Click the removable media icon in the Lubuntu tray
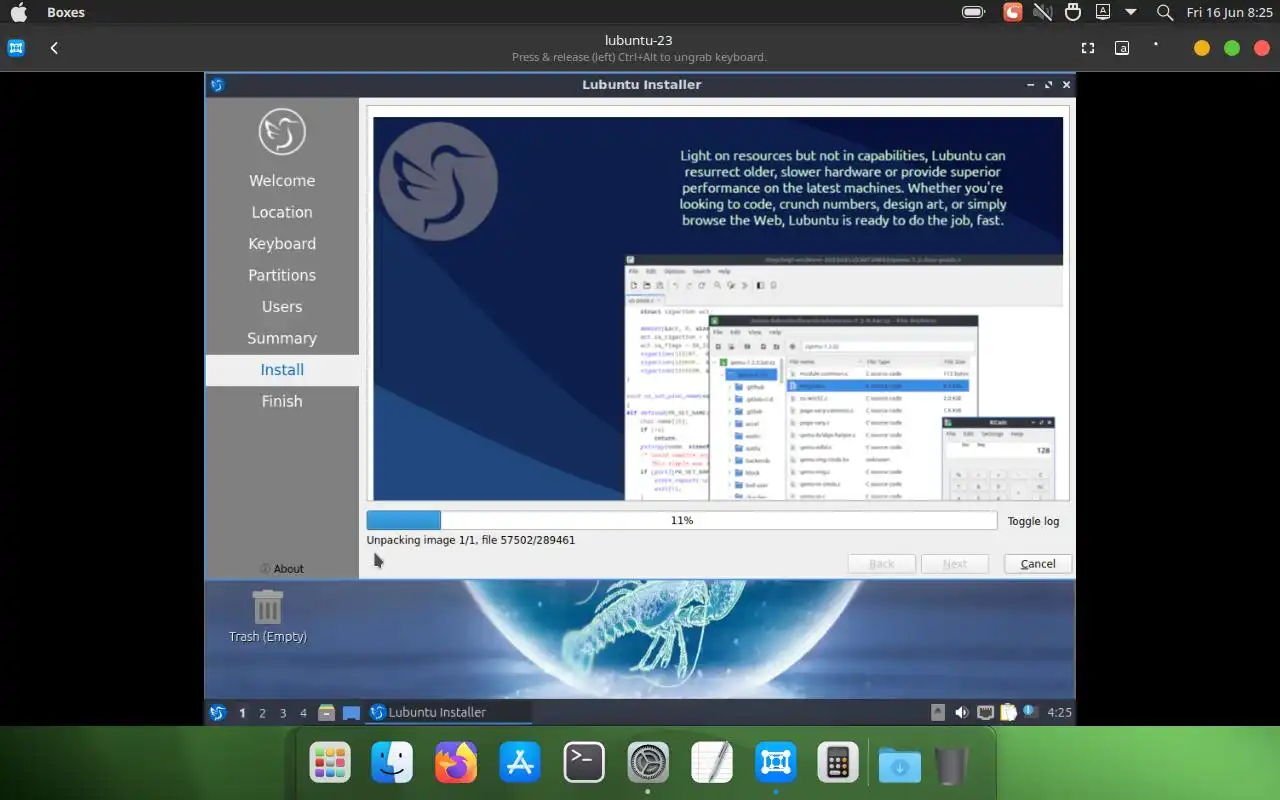Viewport: 1280px width, 800px height. coord(937,713)
